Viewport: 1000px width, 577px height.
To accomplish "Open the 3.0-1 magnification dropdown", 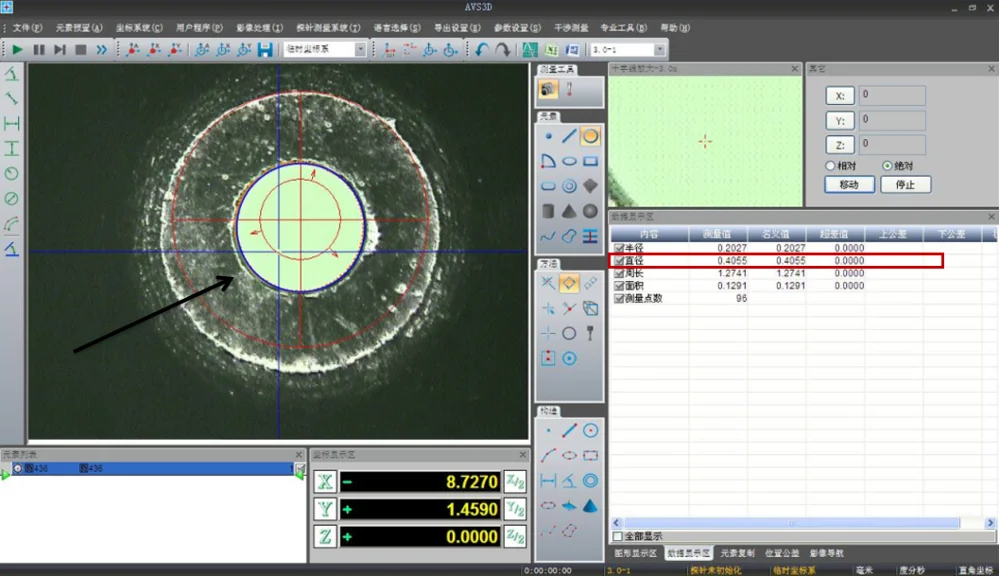I will click(x=659, y=49).
